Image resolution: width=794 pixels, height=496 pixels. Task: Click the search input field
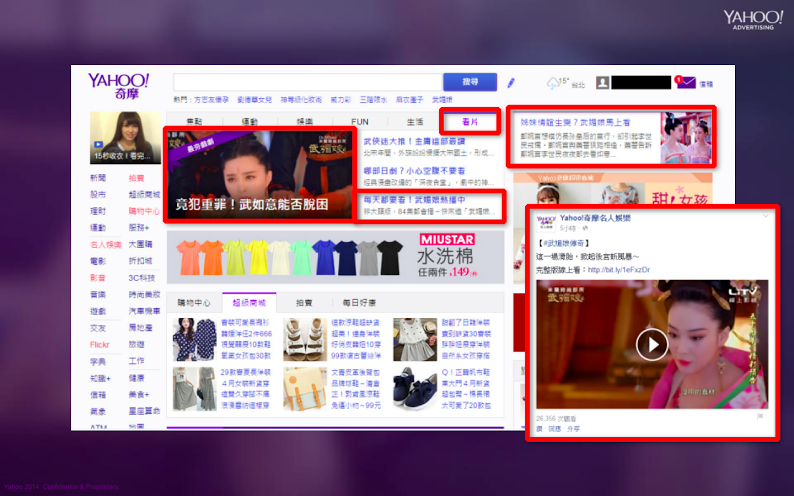click(308, 82)
